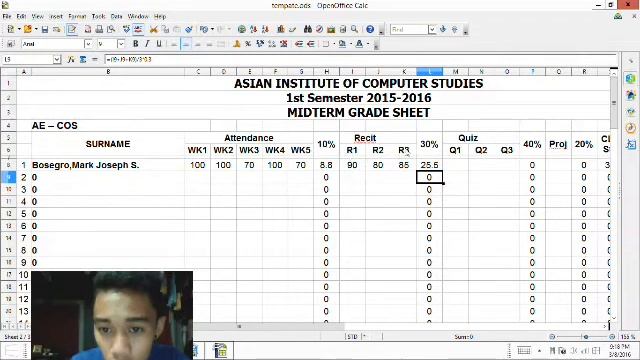Open the Format menu
Viewport: 640px width, 360px height.
pyautogui.click(x=77, y=16)
